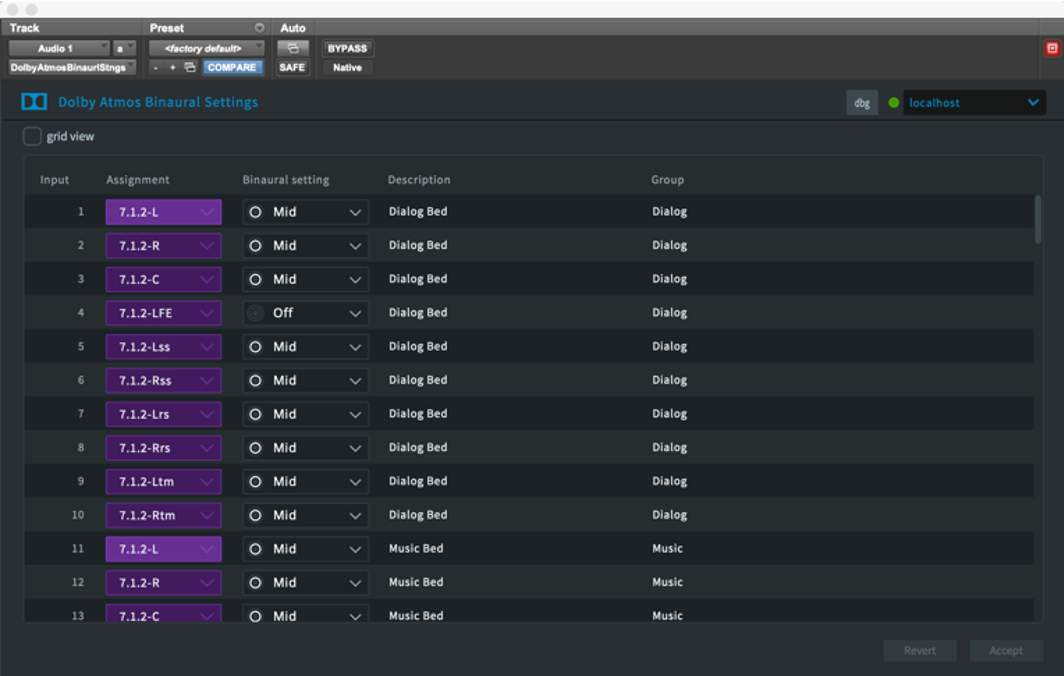Click the Mid circle icon on input 5
Viewport: 1064px width, 676px height.
pos(258,346)
